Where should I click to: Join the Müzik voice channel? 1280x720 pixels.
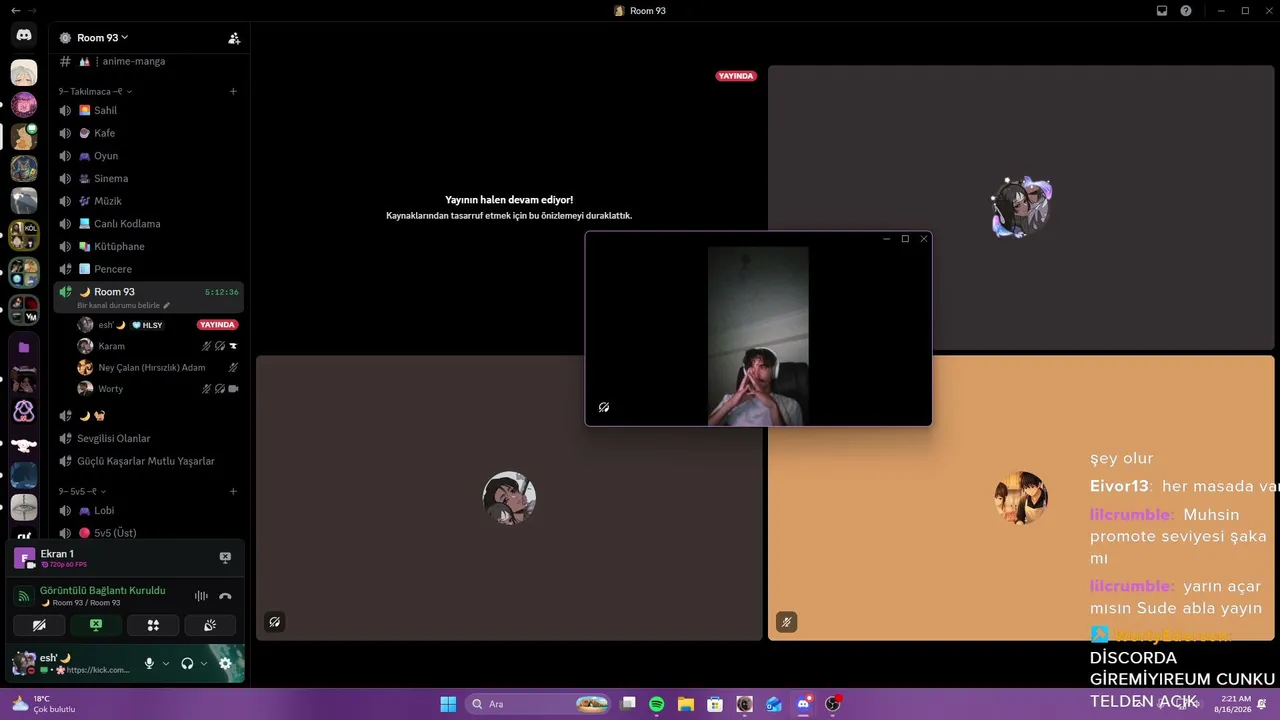pyautogui.click(x=149, y=201)
